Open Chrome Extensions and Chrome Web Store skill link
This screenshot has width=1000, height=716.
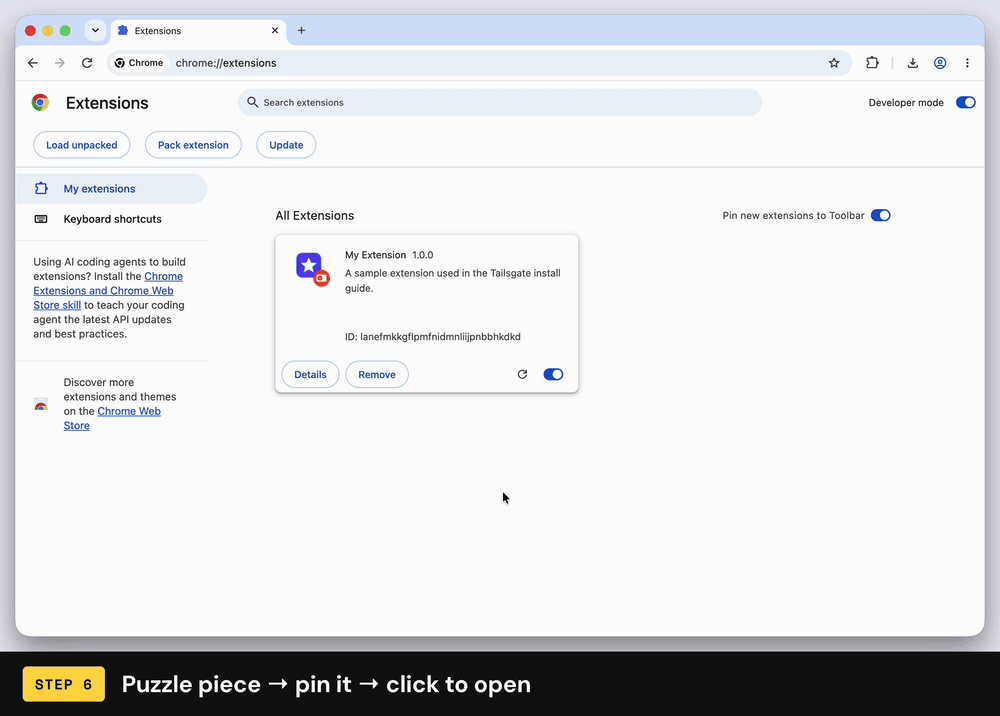click(107, 291)
